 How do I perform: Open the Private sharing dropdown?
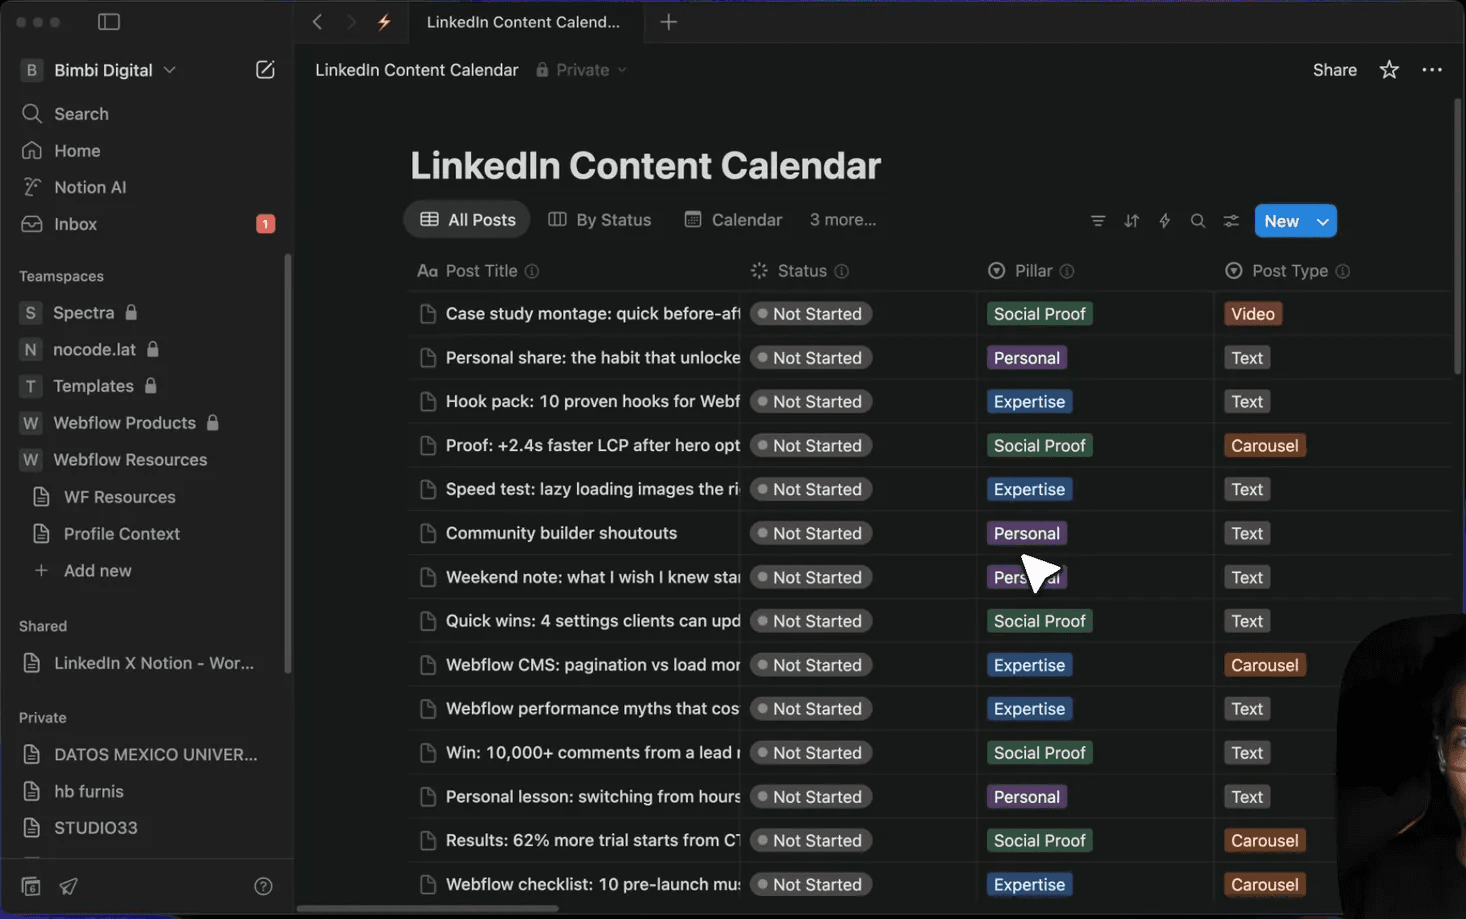coord(582,70)
